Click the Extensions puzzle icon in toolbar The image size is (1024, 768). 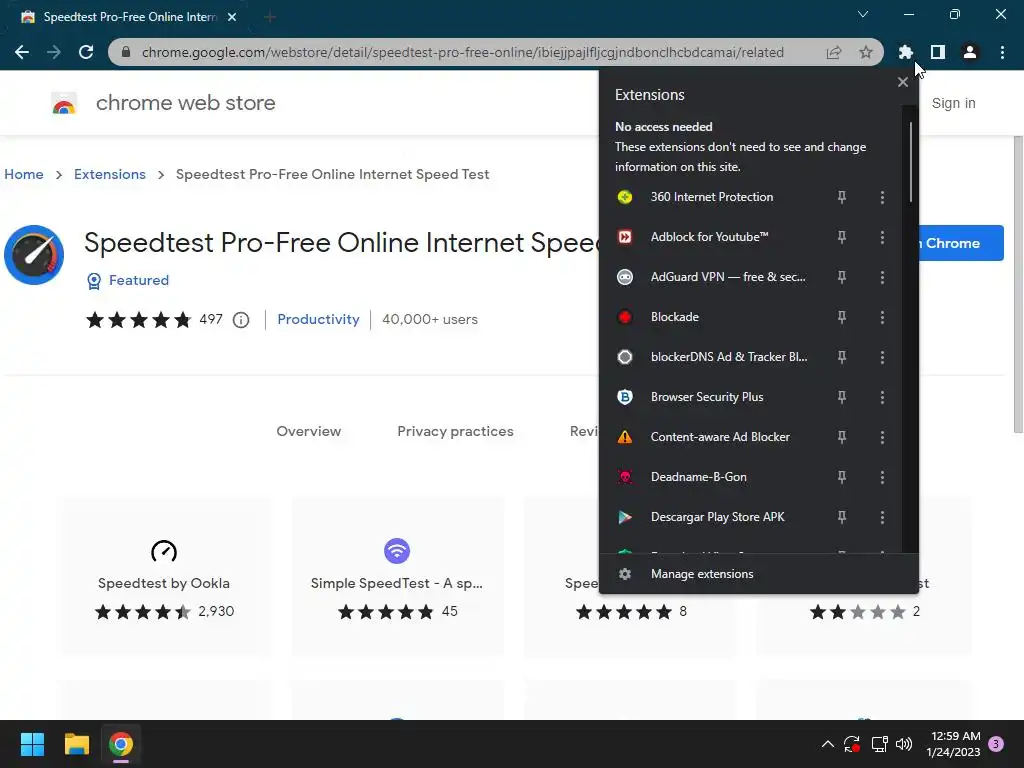click(x=905, y=52)
